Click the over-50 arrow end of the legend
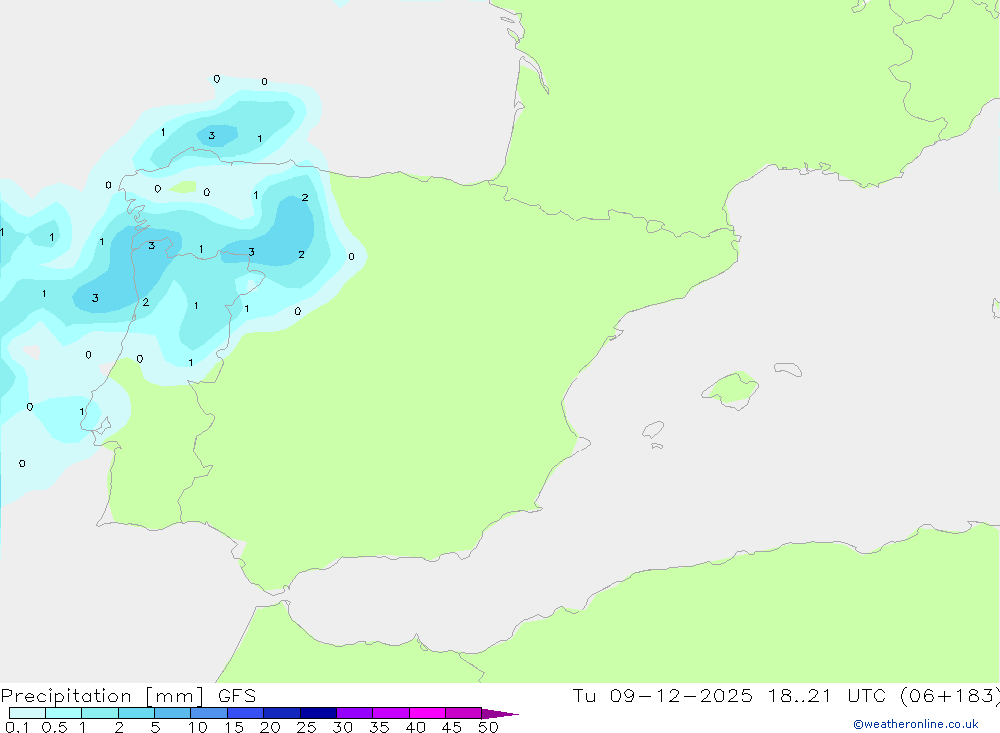The image size is (1000, 733). coord(500,714)
